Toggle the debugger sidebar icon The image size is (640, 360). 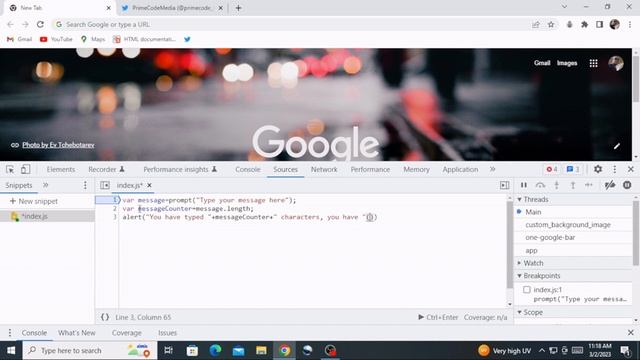(x=504, y=185)
